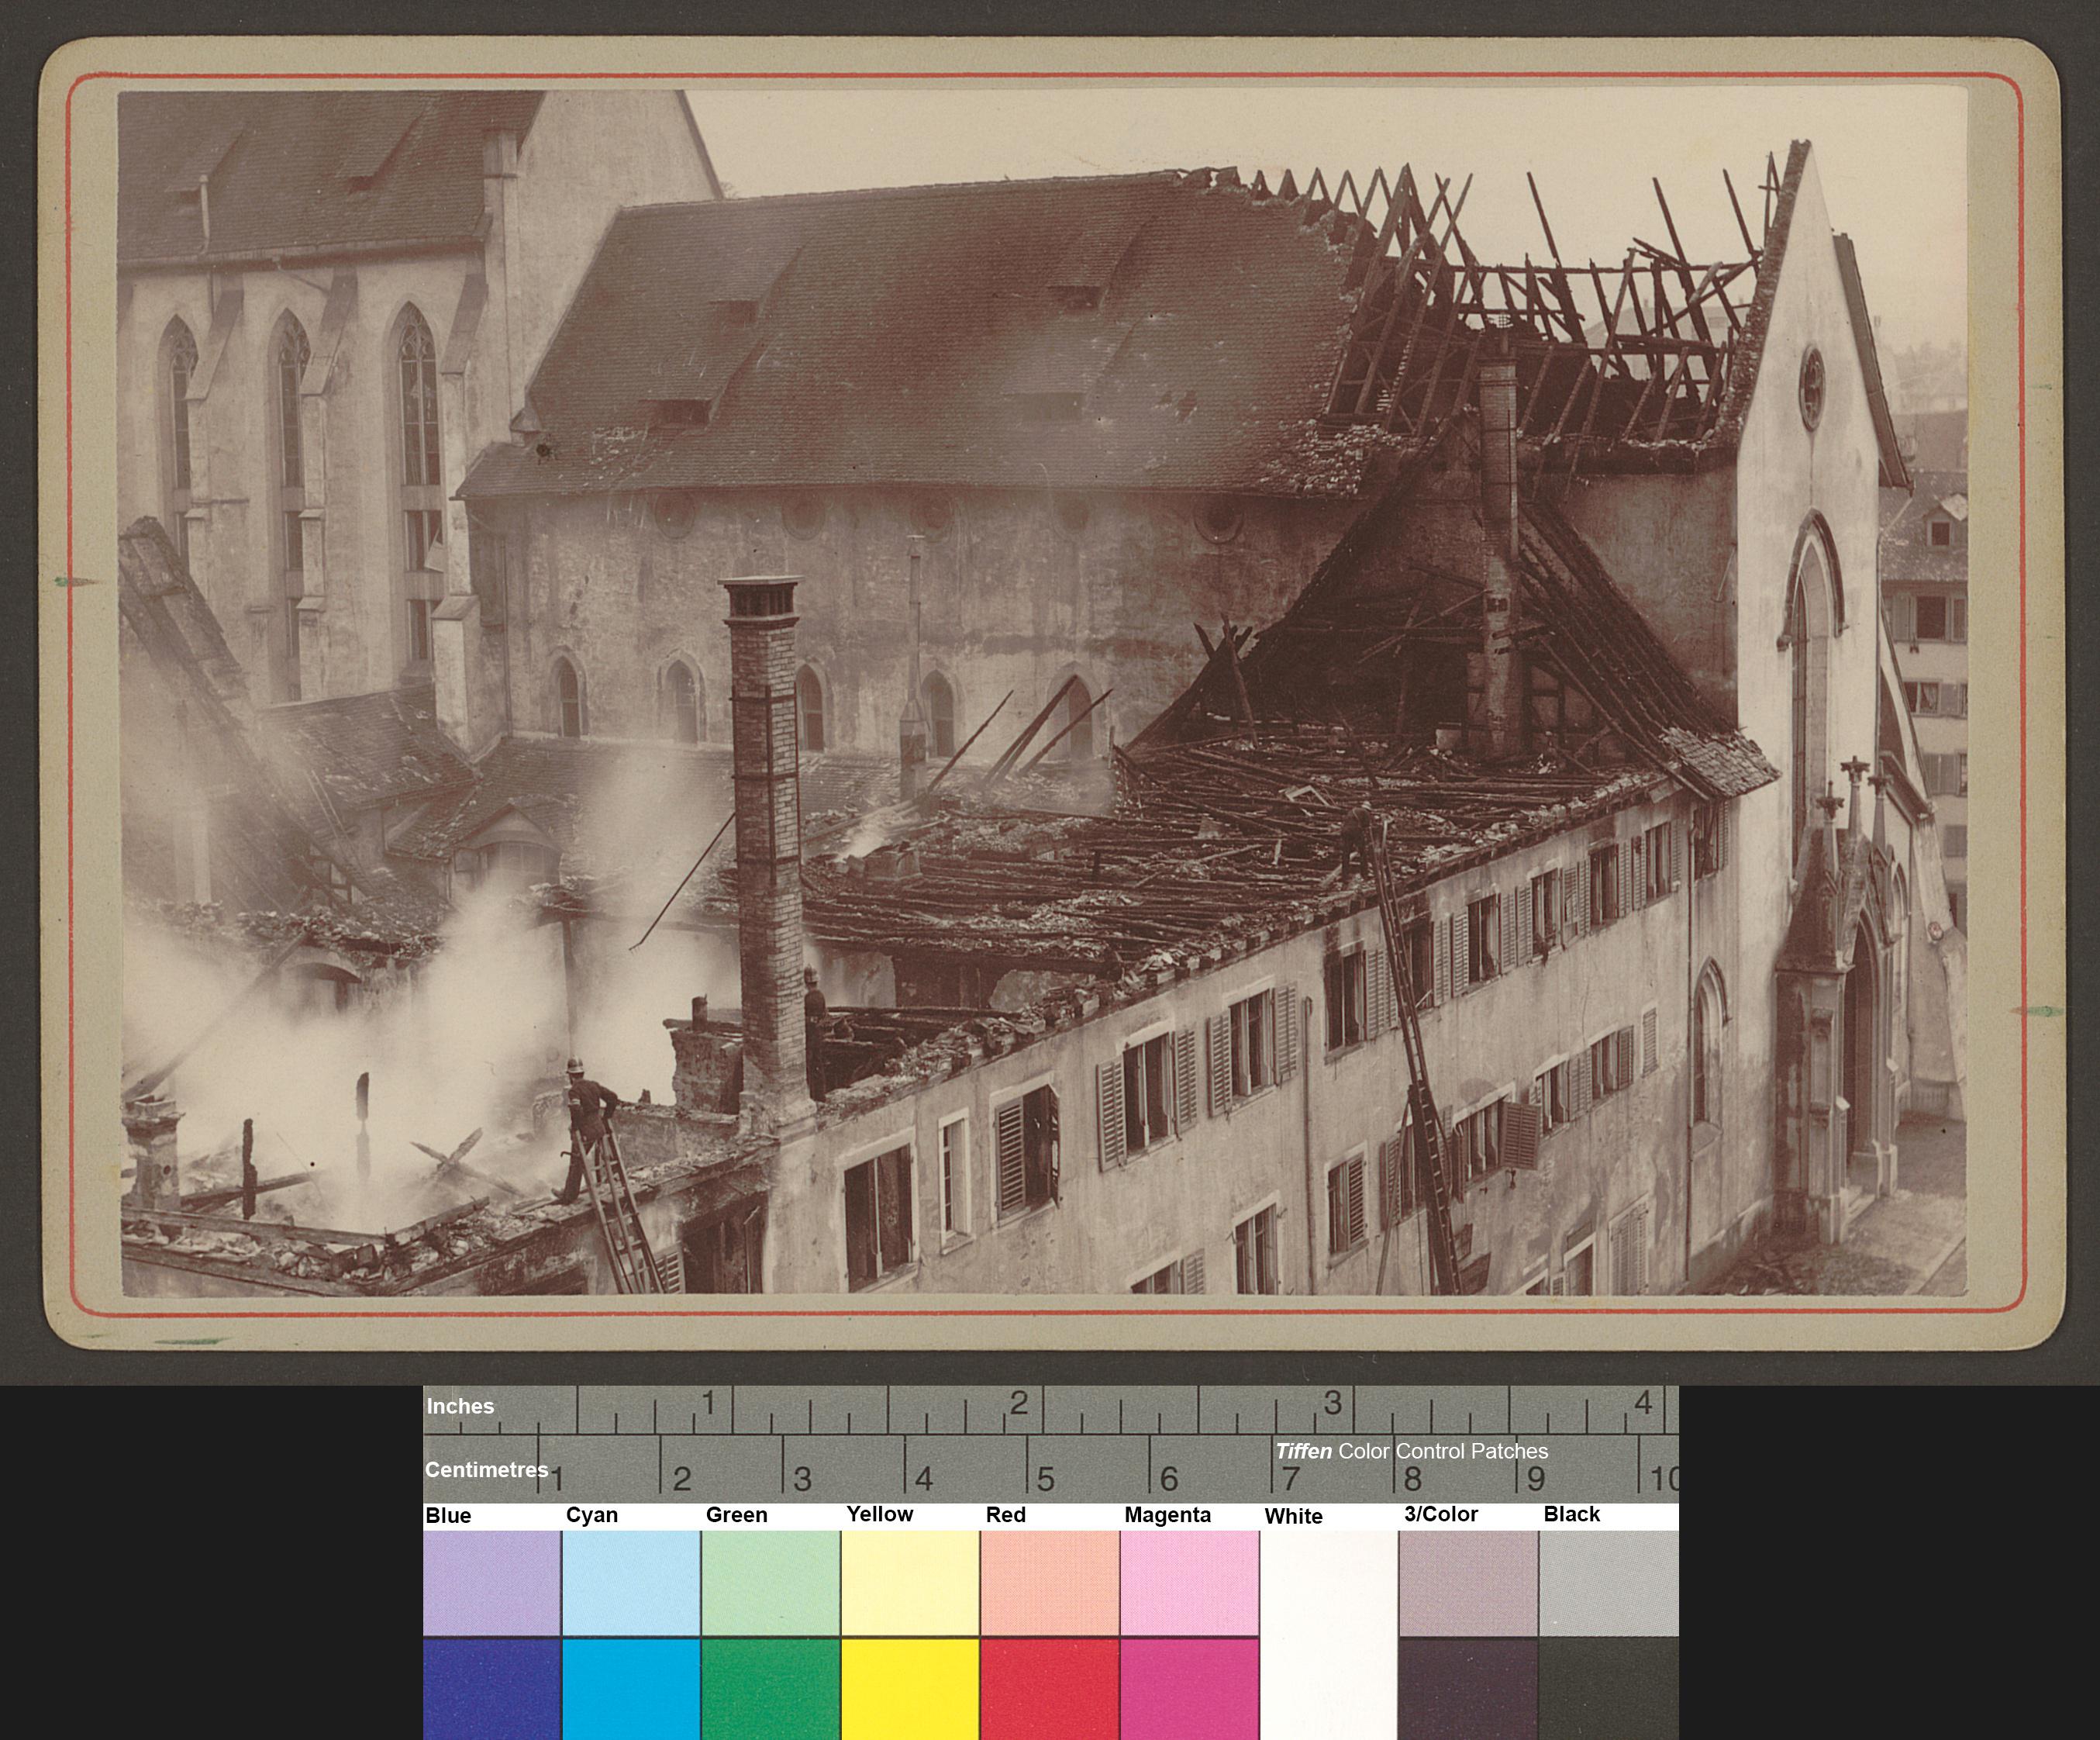Click the light Cyan color patch
The image size is (2100, 1740).
[631, 1582]
